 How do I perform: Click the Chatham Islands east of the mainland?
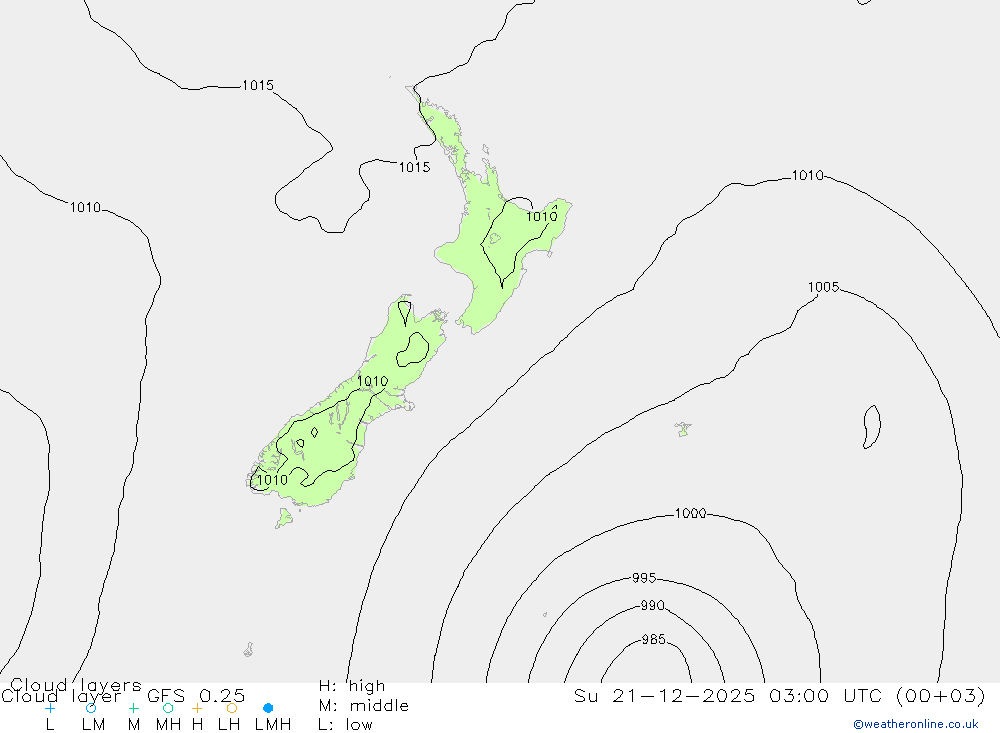[x=683, y=429]
